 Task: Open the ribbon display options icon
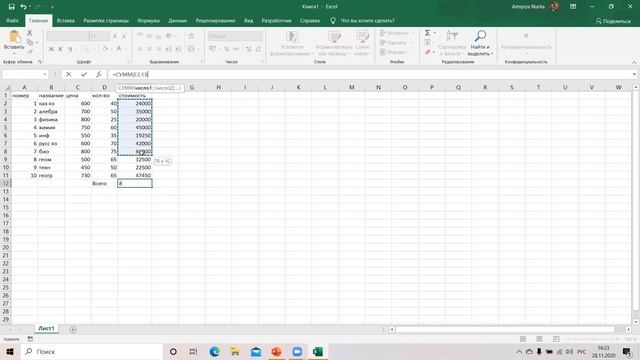click(x=573, y=7)
